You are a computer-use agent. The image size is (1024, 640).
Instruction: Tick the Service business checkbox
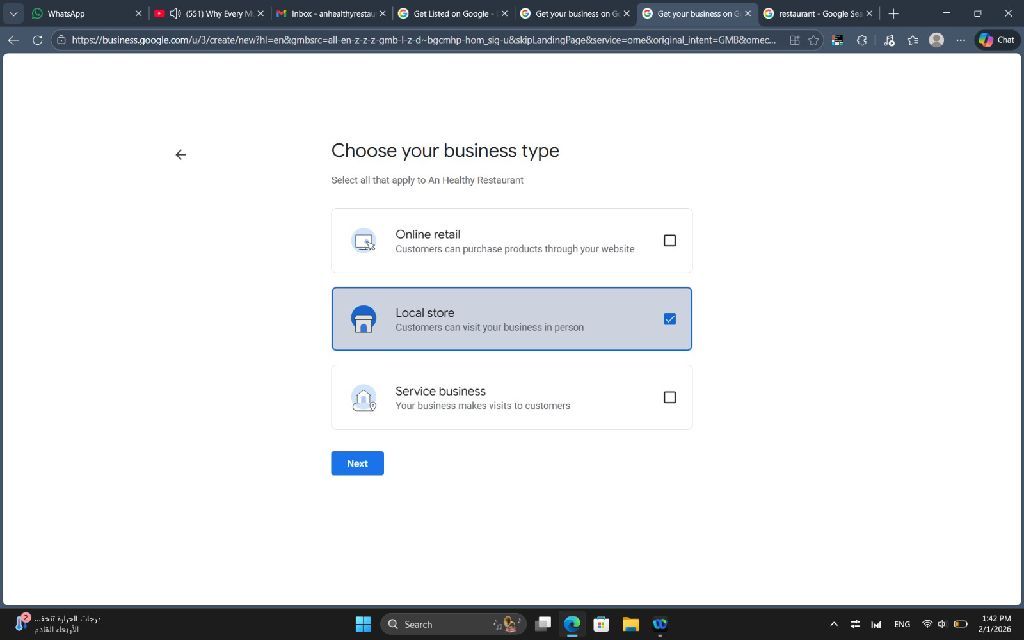tap(670, 397)
